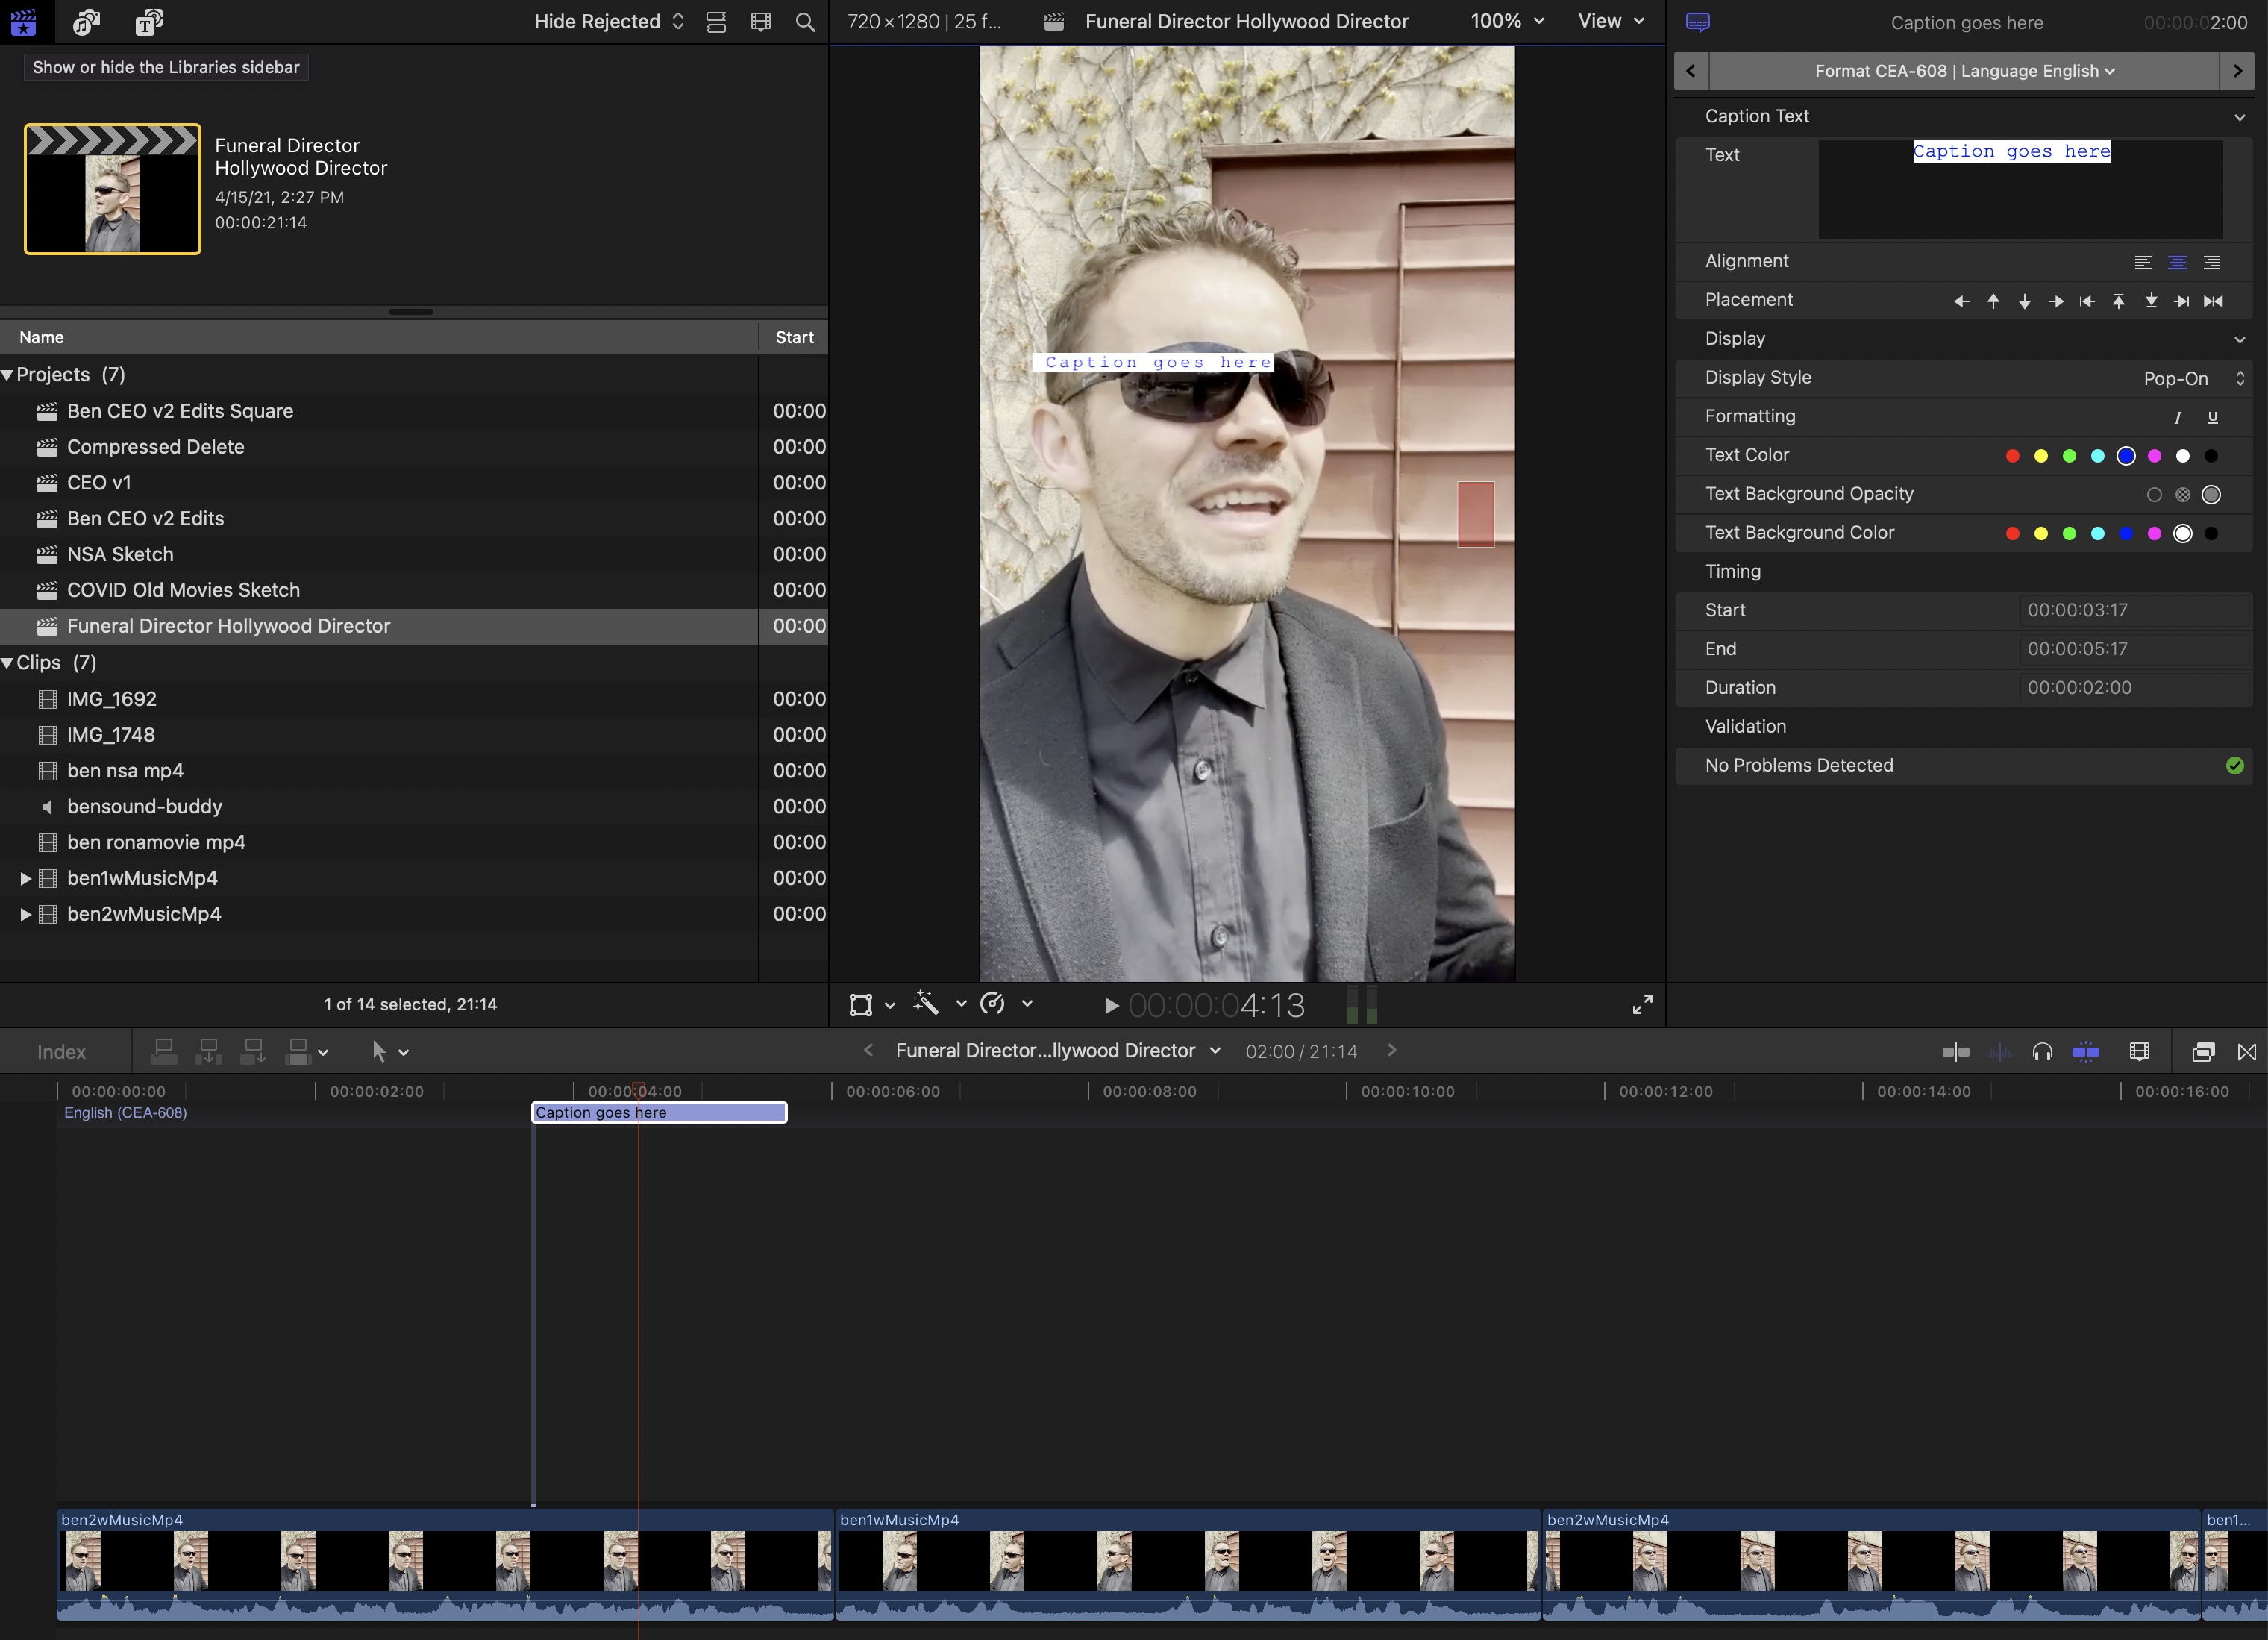Enable italic caption formatting
Viewport: 2268px width, 1640px height.
click(2177, 417)
